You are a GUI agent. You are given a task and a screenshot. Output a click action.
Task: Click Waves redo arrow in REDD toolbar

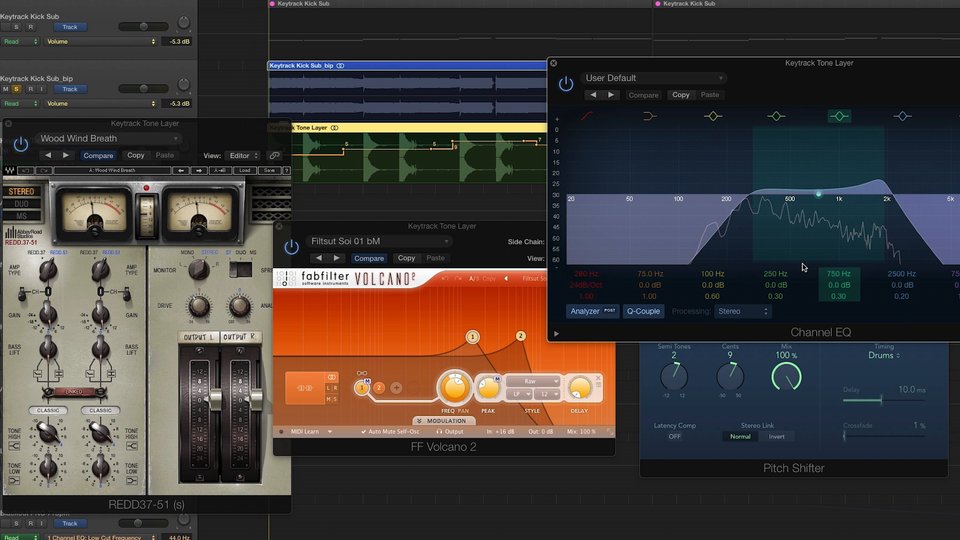[x=44, y=170]
